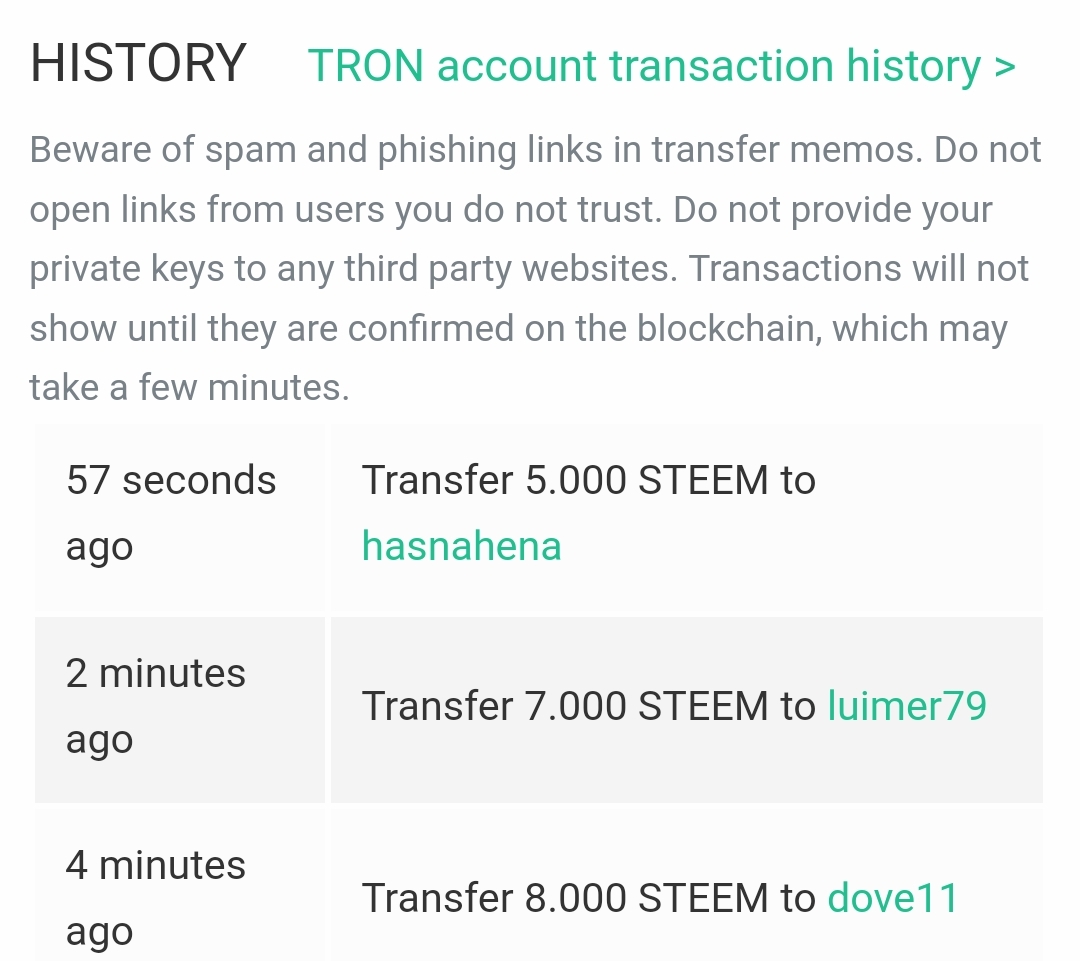Open the hasnahena user profile
1080x961 pixels.
tap(461, 546)
